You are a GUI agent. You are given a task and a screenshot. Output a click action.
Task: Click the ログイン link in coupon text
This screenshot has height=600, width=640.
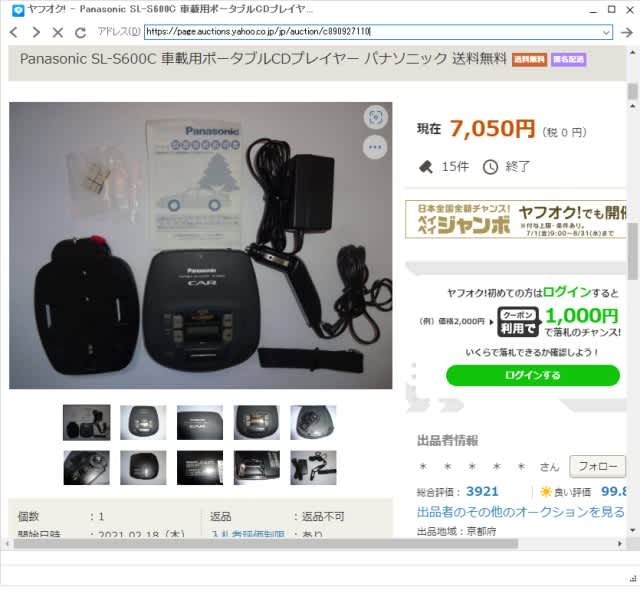567,292
